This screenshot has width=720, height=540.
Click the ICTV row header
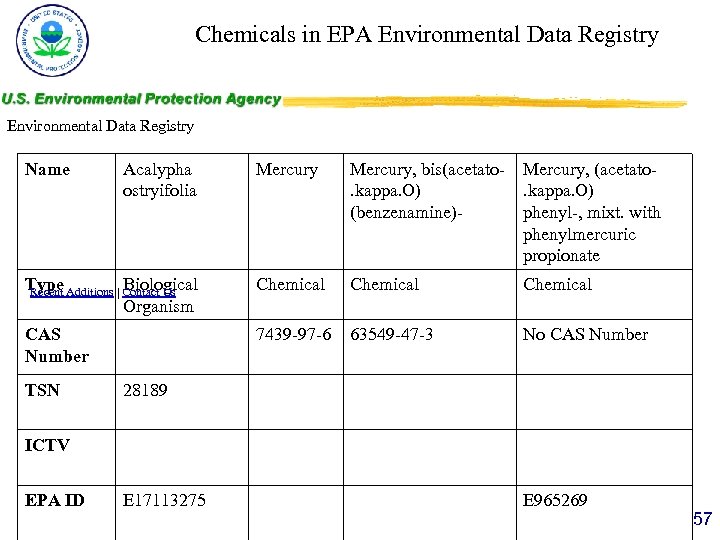tap(47, 445)
